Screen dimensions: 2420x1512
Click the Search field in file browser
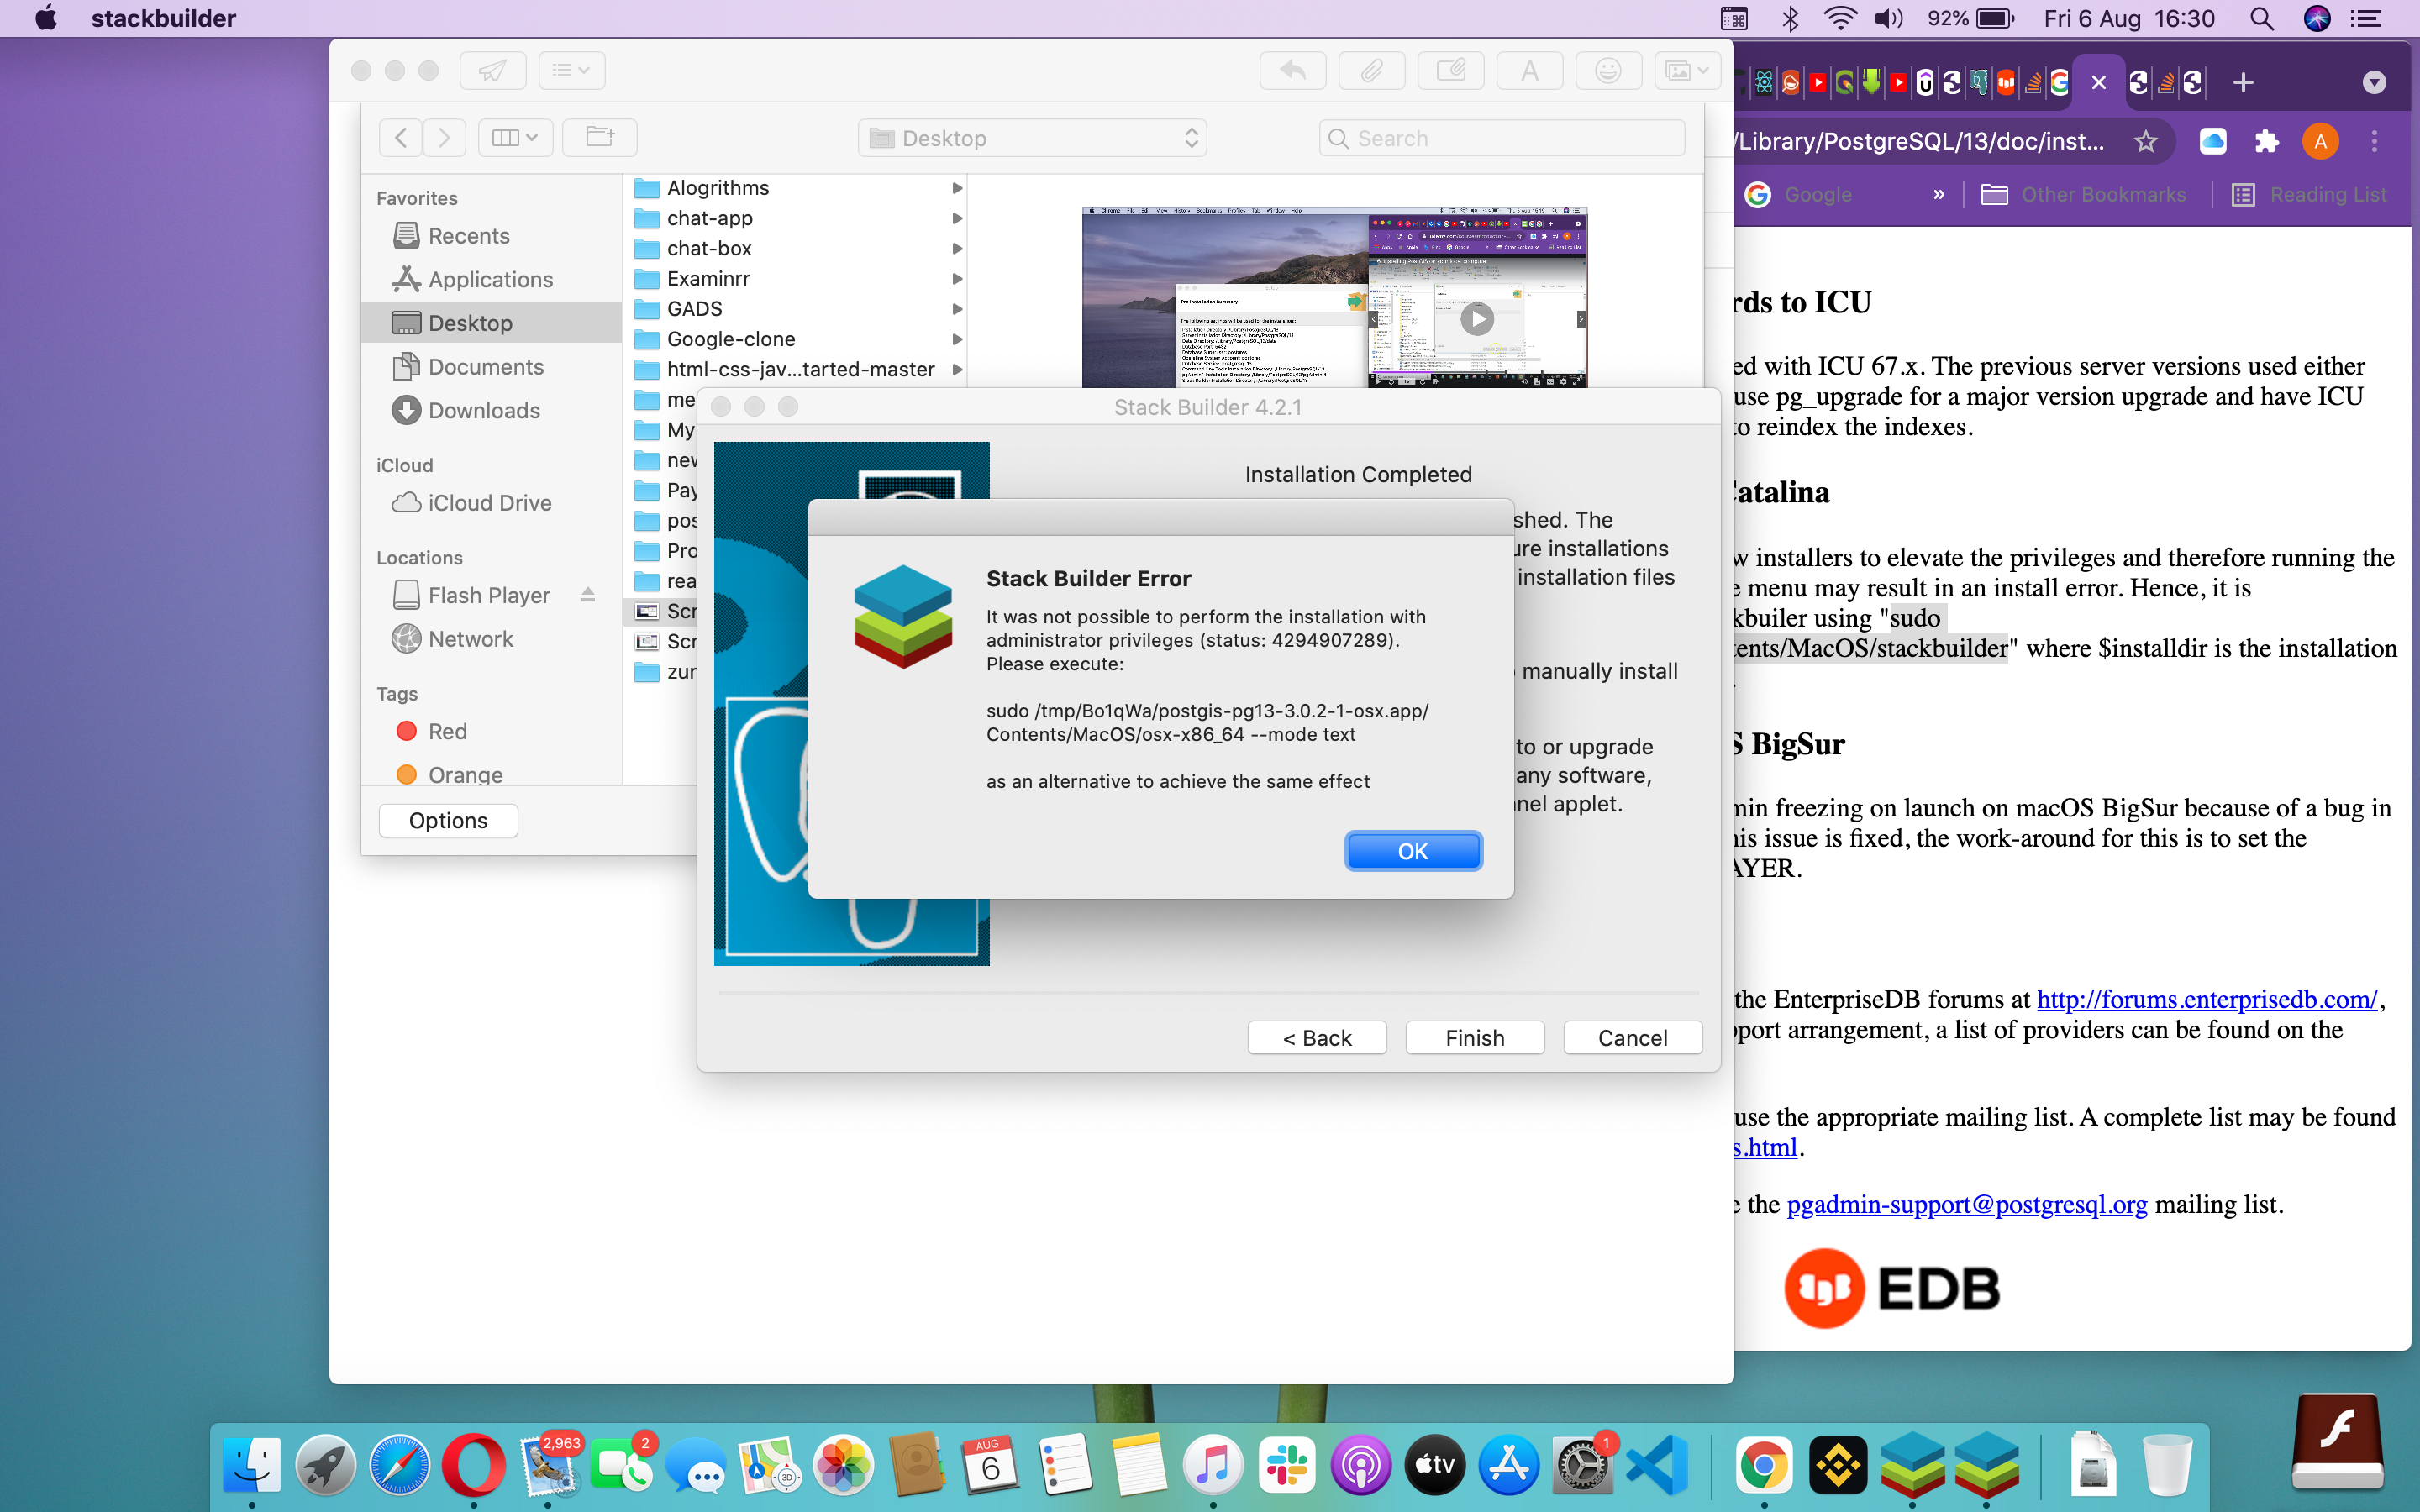1502,138
